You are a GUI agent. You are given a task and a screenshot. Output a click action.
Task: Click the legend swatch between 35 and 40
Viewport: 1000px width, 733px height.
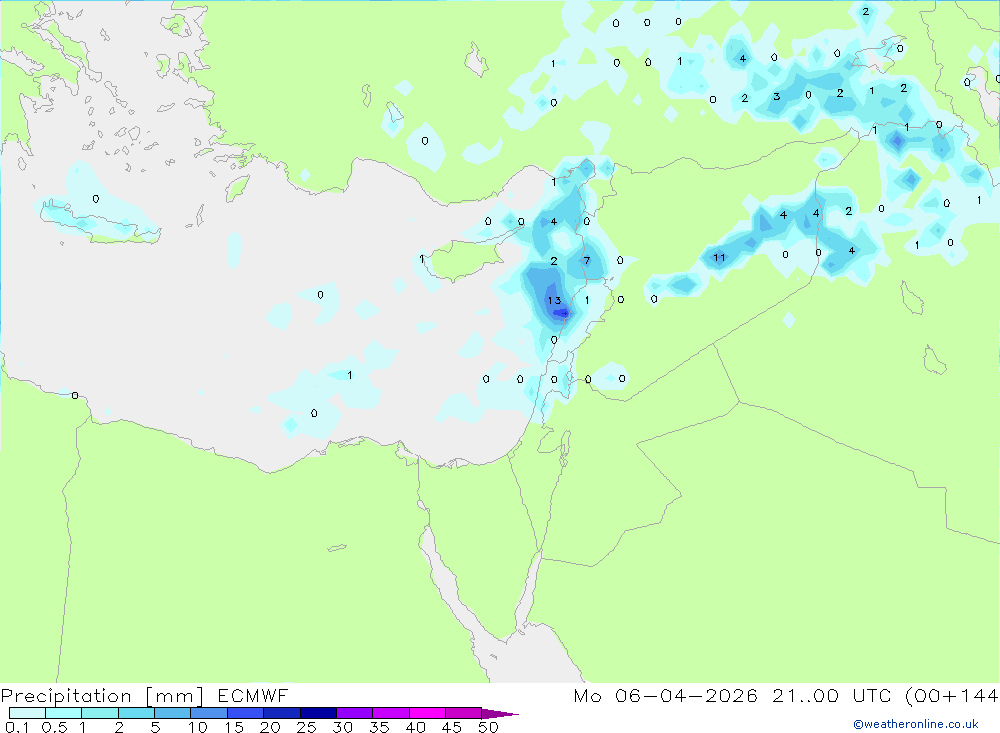391,713
